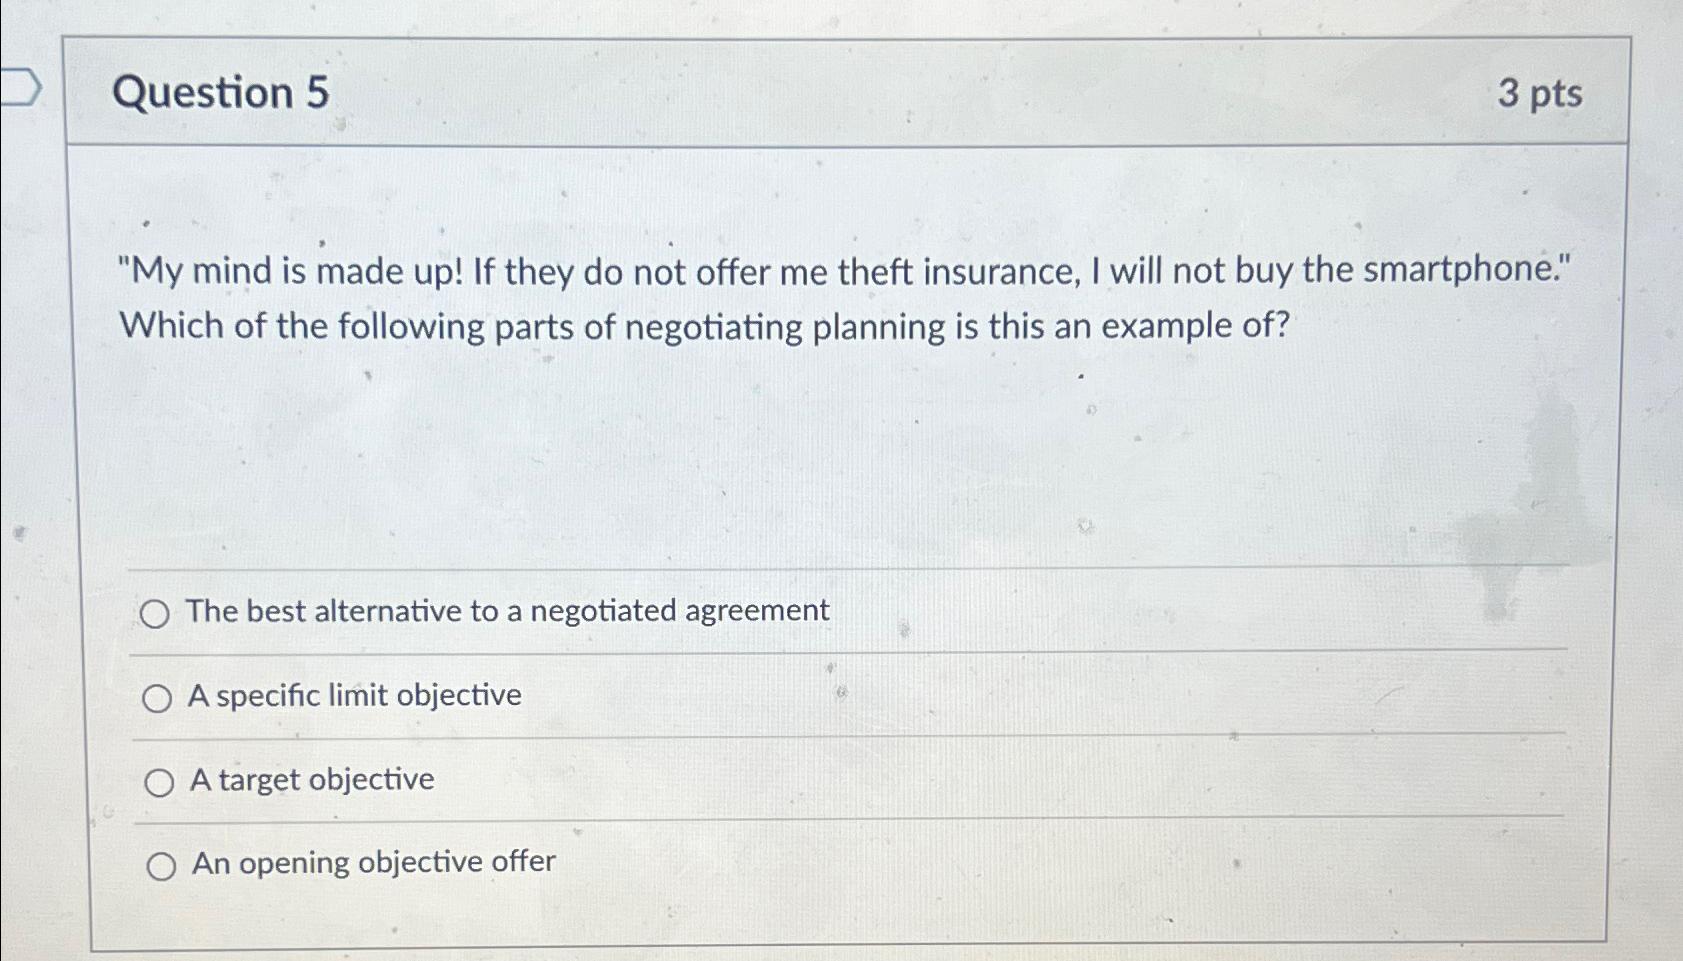Viewport: 1683px width, 961px height.
Task: Click the 'Question 5' heading
Action: 221,92
